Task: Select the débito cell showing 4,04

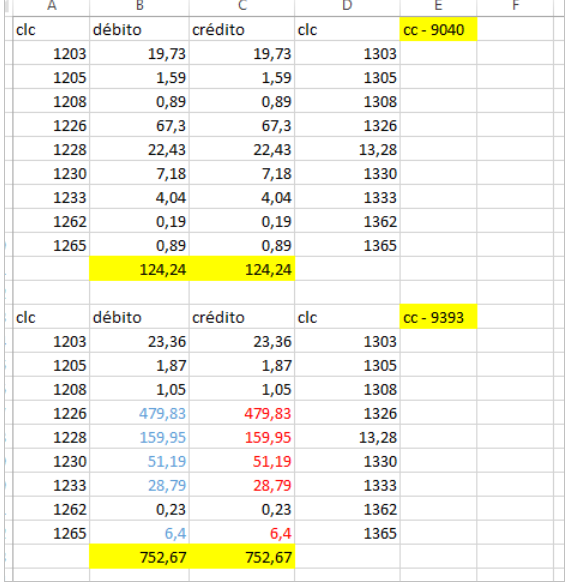Action: [139, 197]
